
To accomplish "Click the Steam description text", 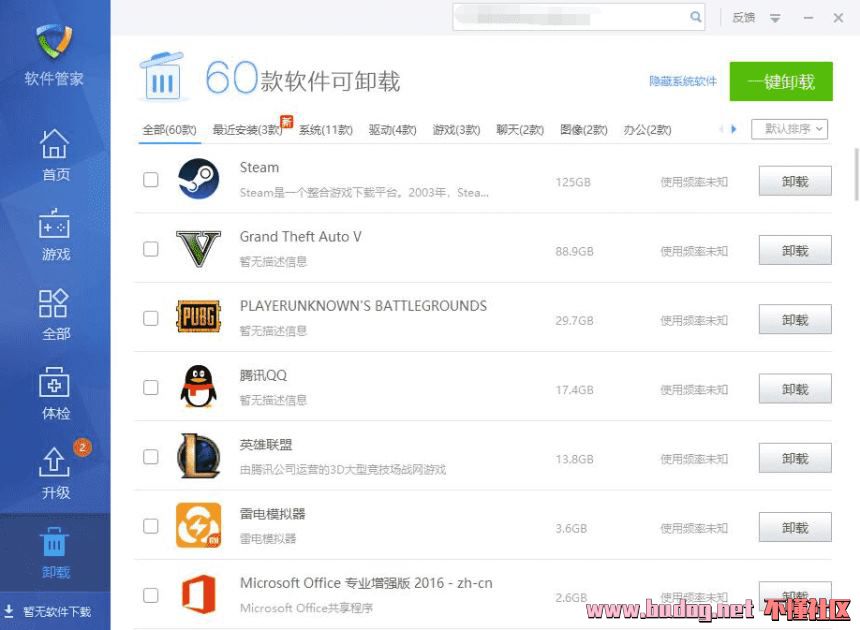I will pyautogui.click(x=364, y=192).
